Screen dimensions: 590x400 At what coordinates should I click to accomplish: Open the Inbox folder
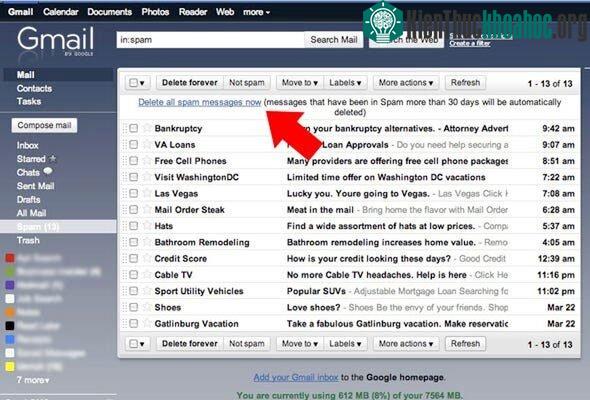tap(27, 145)
